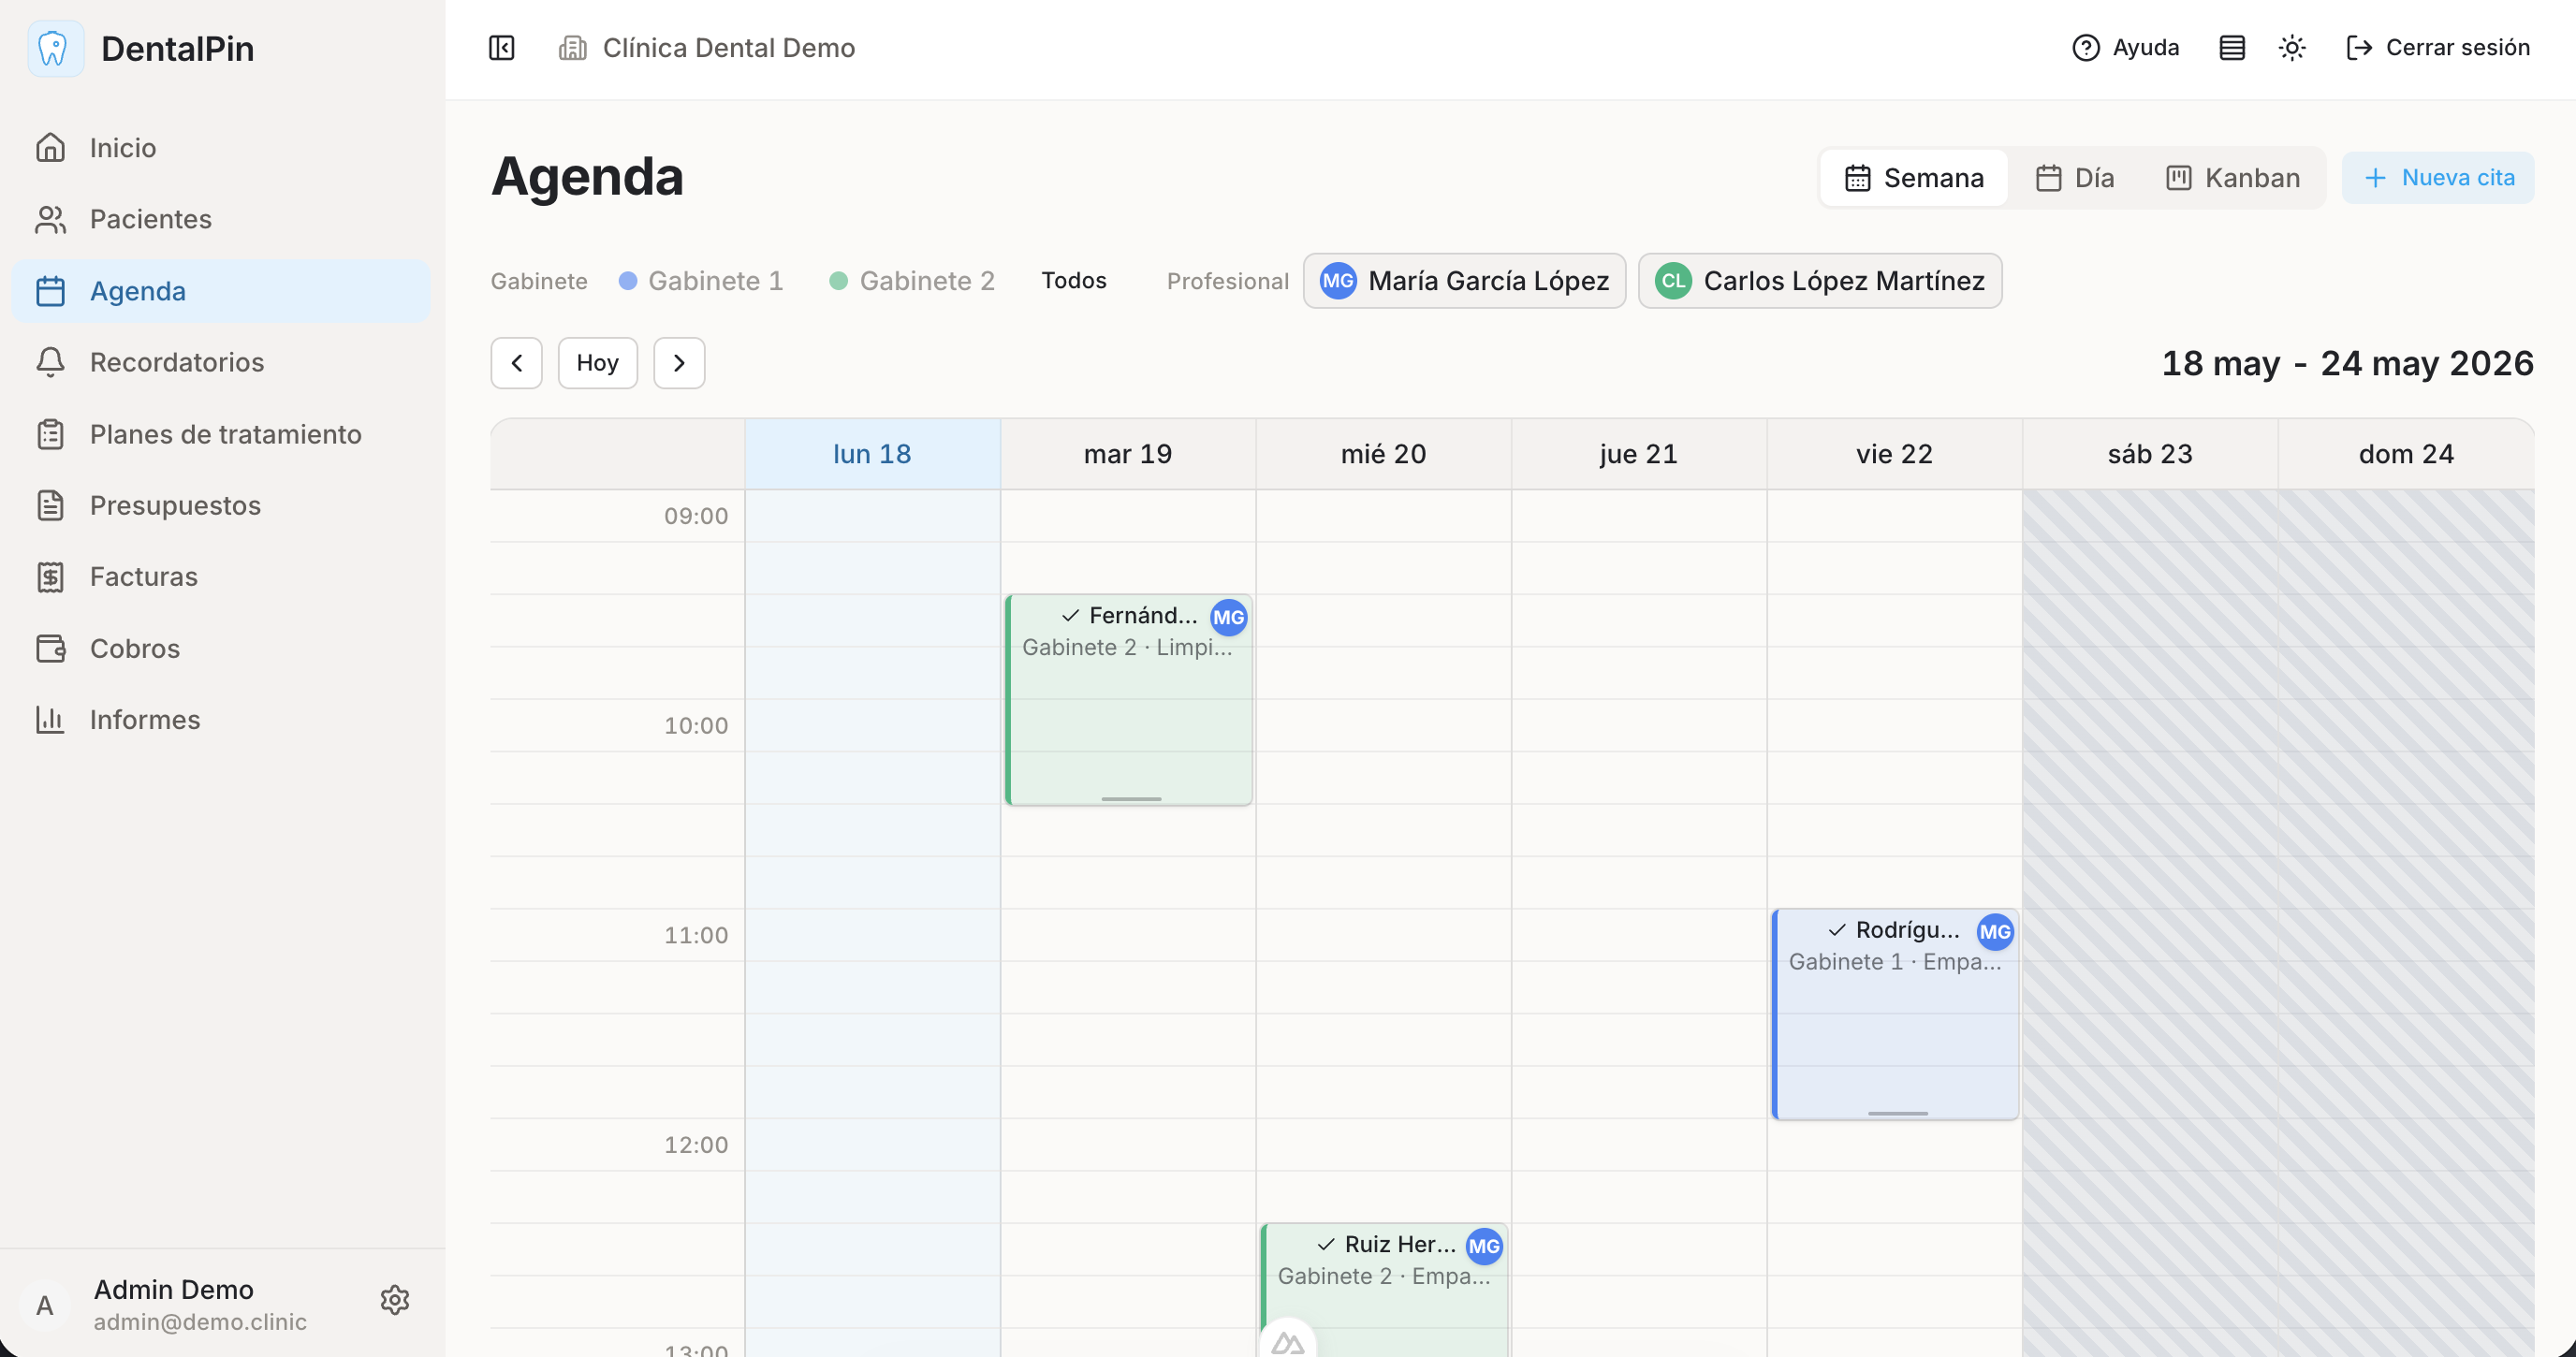Open the Fernánd... appointment on Tuesday
The width and height of the screenshot is (2576, 1357).
point(1128,700)
